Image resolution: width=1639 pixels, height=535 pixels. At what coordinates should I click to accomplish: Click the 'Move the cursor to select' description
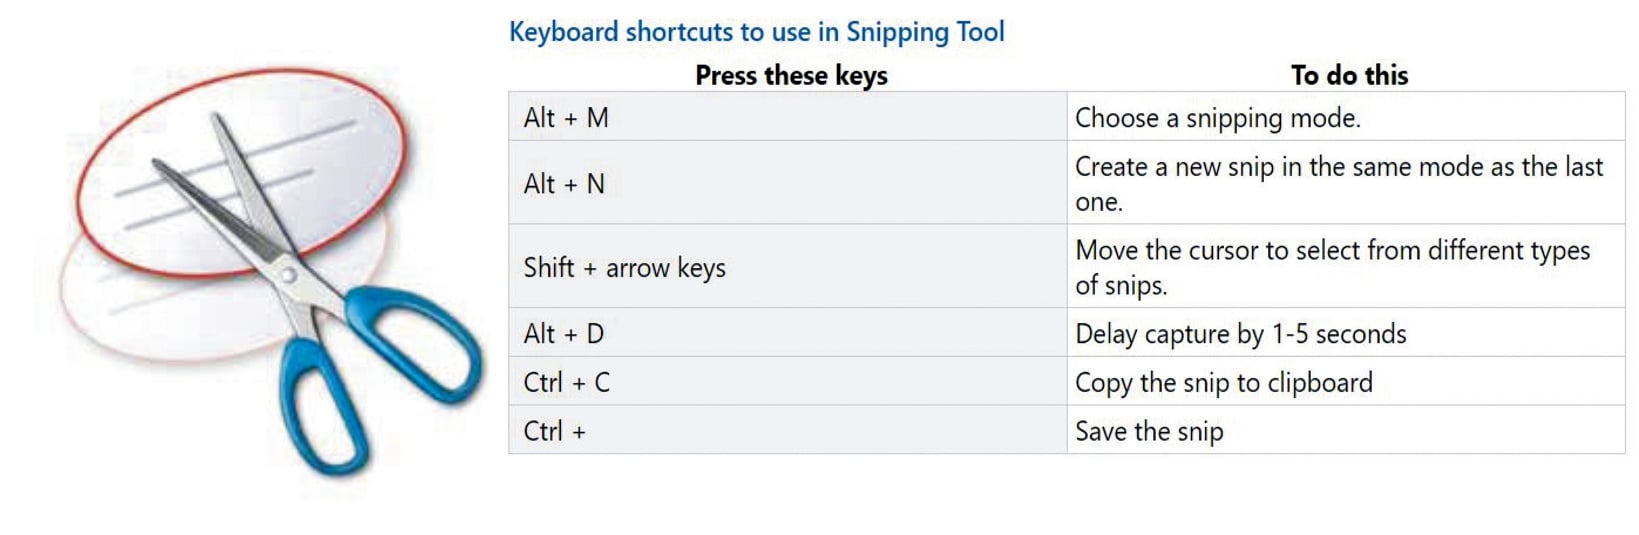click(1331, 267)
